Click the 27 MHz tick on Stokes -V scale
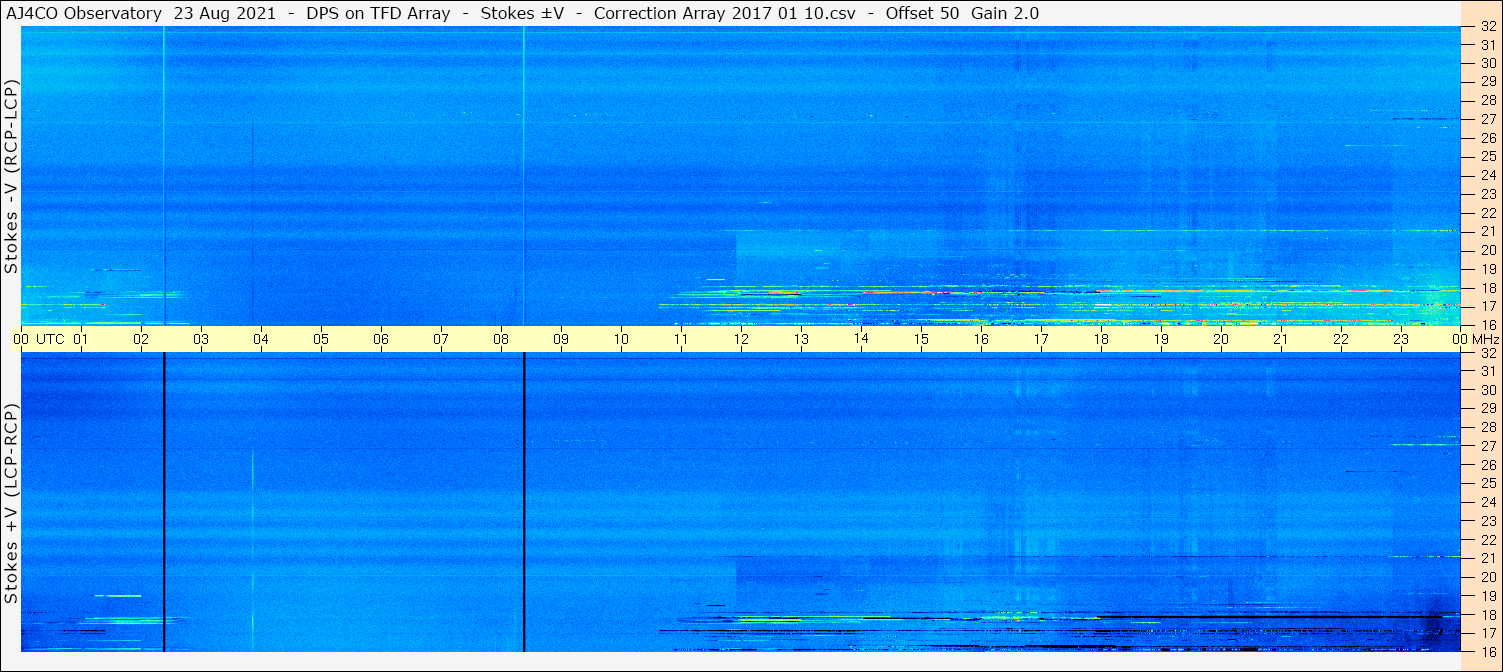 [1487, 119]
